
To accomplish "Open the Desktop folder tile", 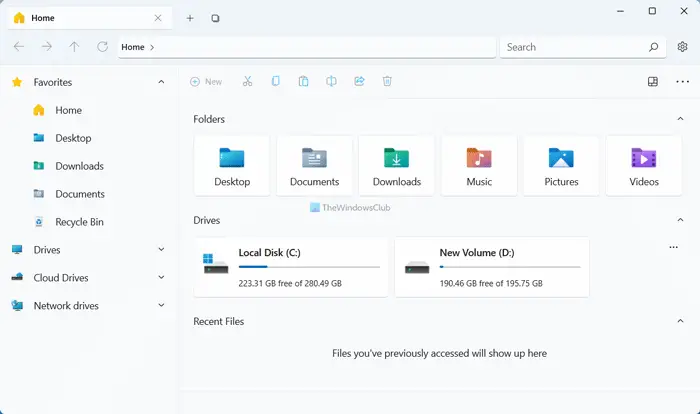I will point(232,166).
